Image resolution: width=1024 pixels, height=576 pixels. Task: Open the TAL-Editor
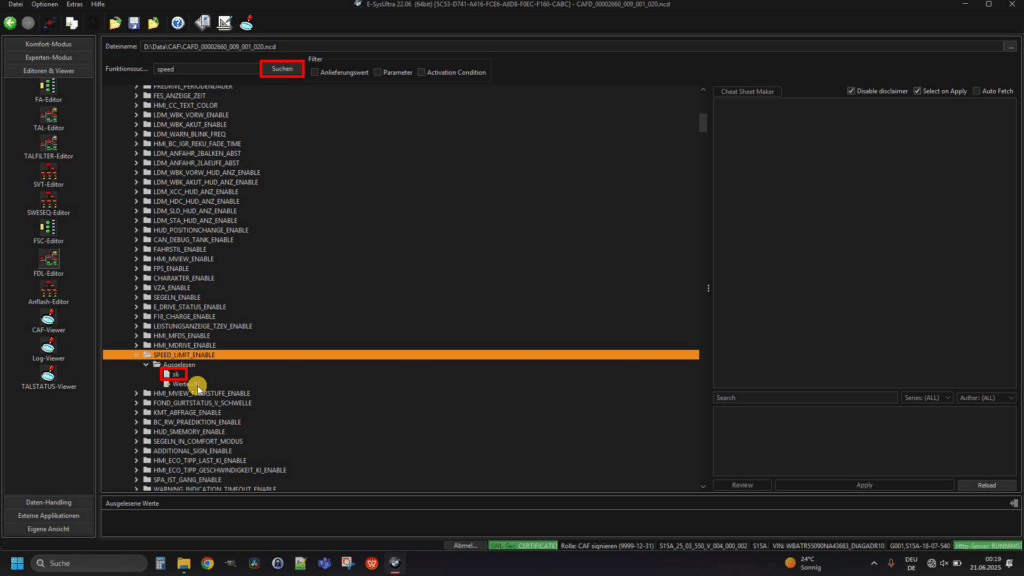click(x=48, y=119)
